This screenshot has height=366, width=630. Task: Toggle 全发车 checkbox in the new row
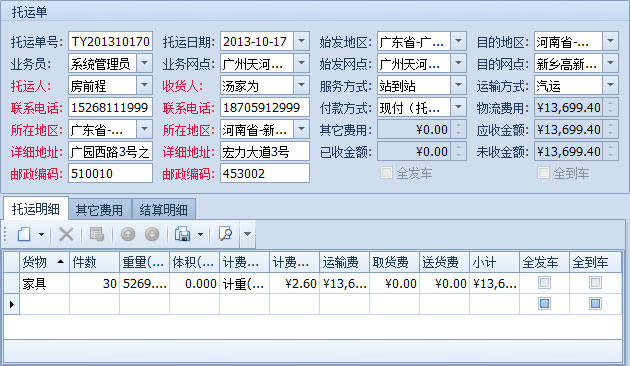click(544, 303)
